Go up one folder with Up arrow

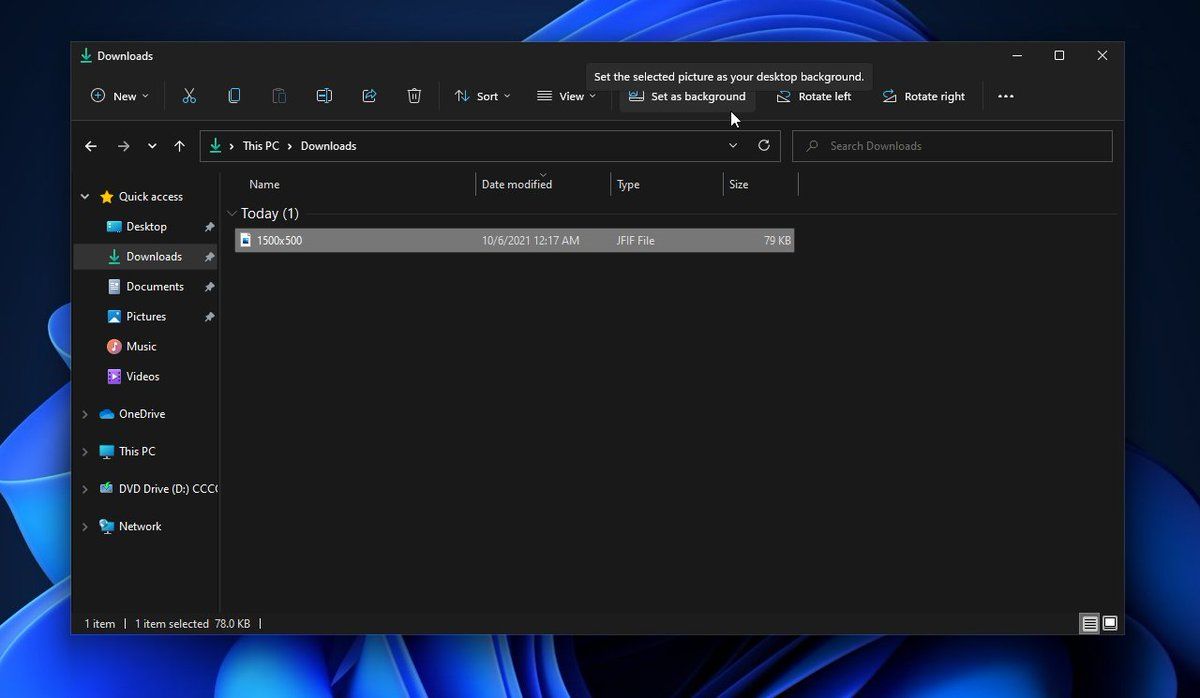[x=180, y=146]
